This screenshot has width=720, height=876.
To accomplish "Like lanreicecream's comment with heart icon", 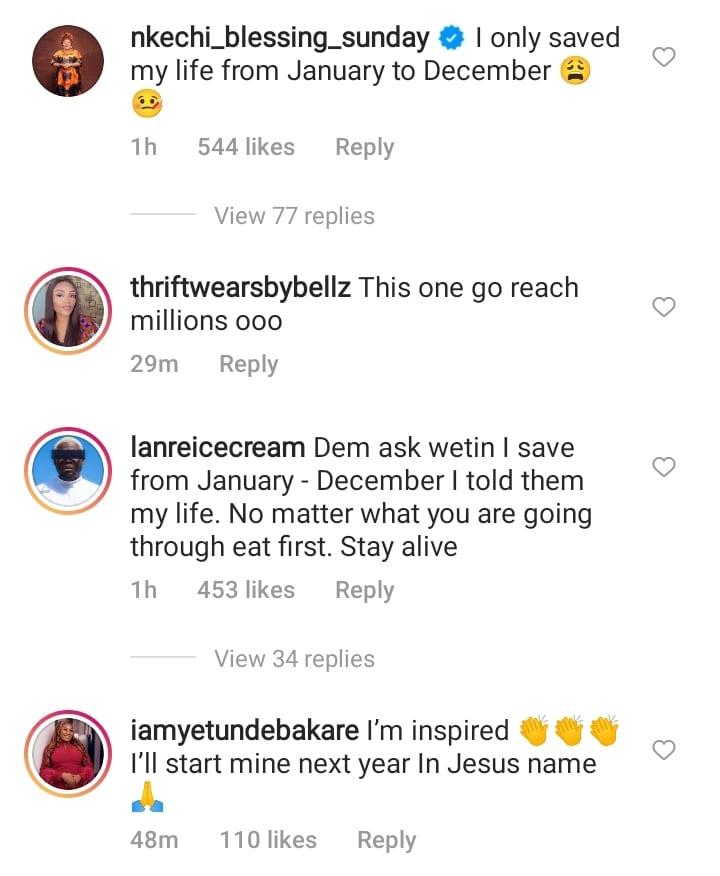I will (664, 467).
